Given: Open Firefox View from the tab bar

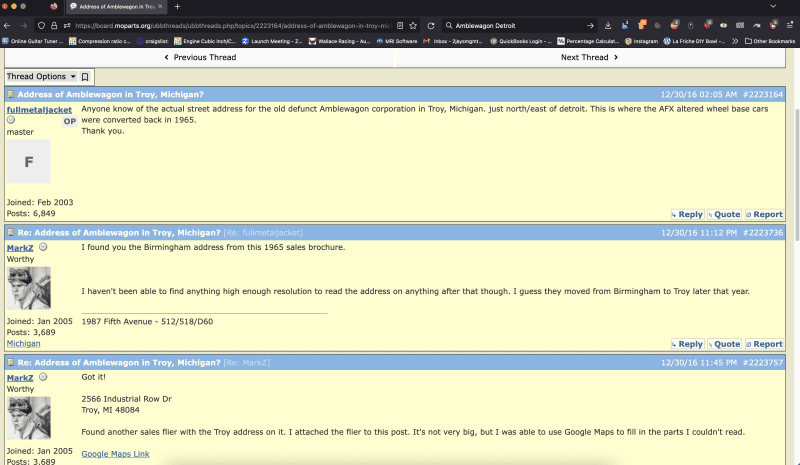Looking at the screenshot, I should tap(54, 7).
